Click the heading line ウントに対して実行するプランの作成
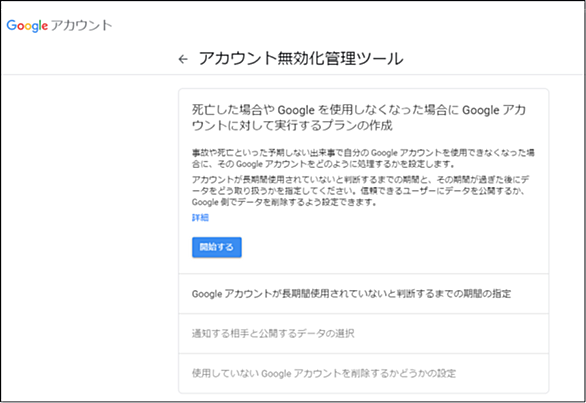 pos(292,126)
